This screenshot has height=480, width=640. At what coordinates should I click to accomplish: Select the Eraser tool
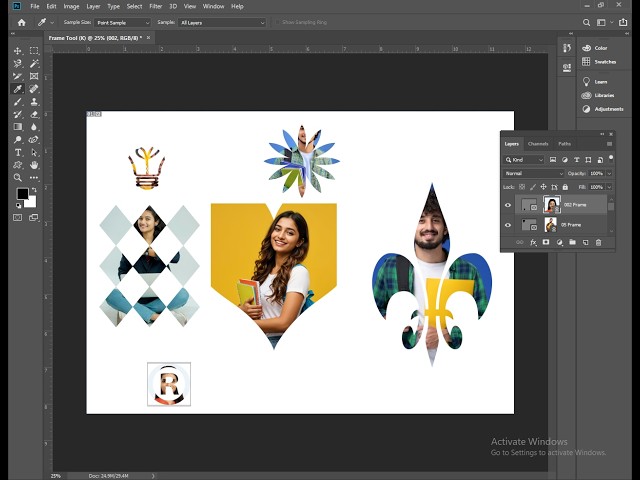tap(34, 114)
